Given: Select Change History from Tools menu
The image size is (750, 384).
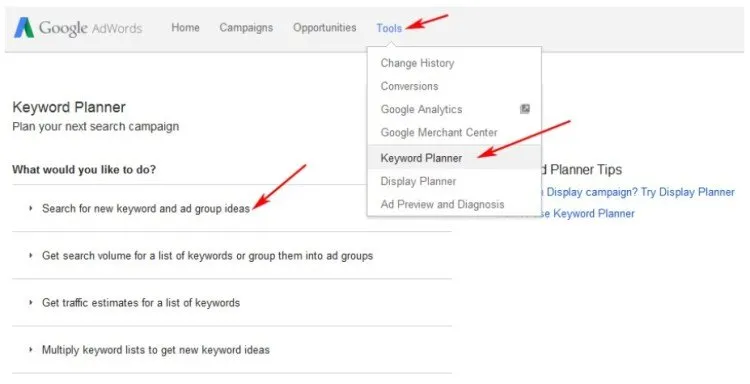Looking at the screenshot, I should pos(417,63).
